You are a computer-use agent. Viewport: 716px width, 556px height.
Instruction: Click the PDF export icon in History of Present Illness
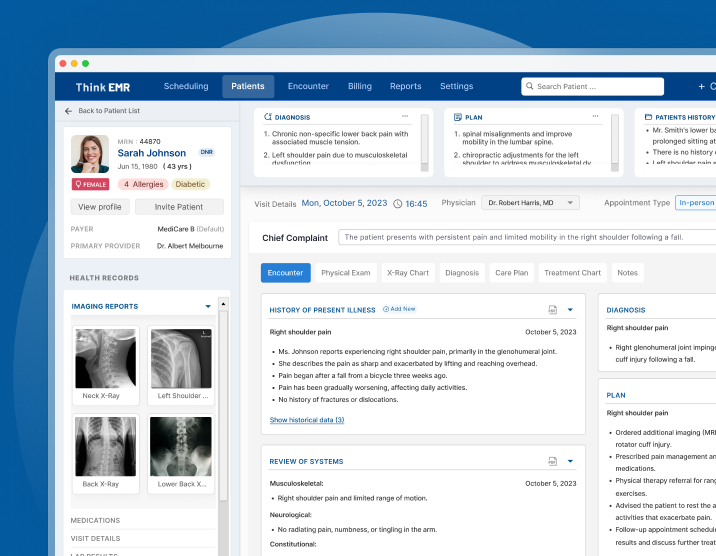coord(552,309)
